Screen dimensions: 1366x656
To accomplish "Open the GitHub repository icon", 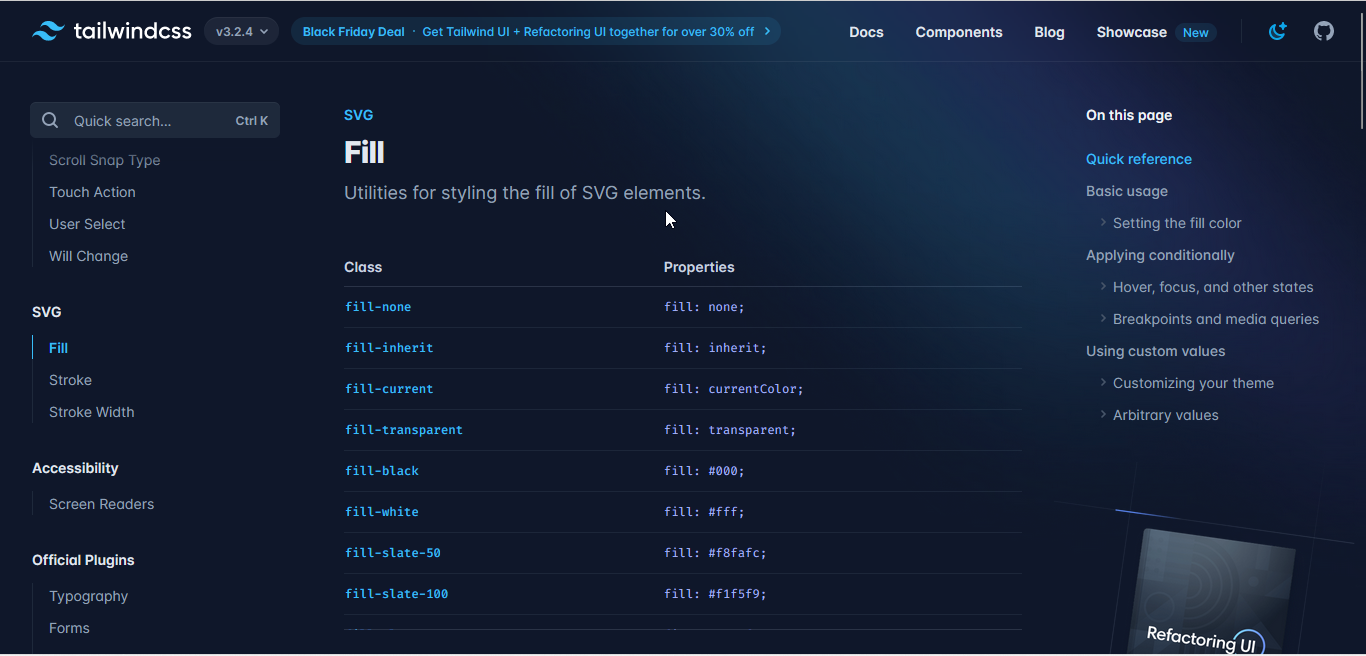I will pos(1324,31).
